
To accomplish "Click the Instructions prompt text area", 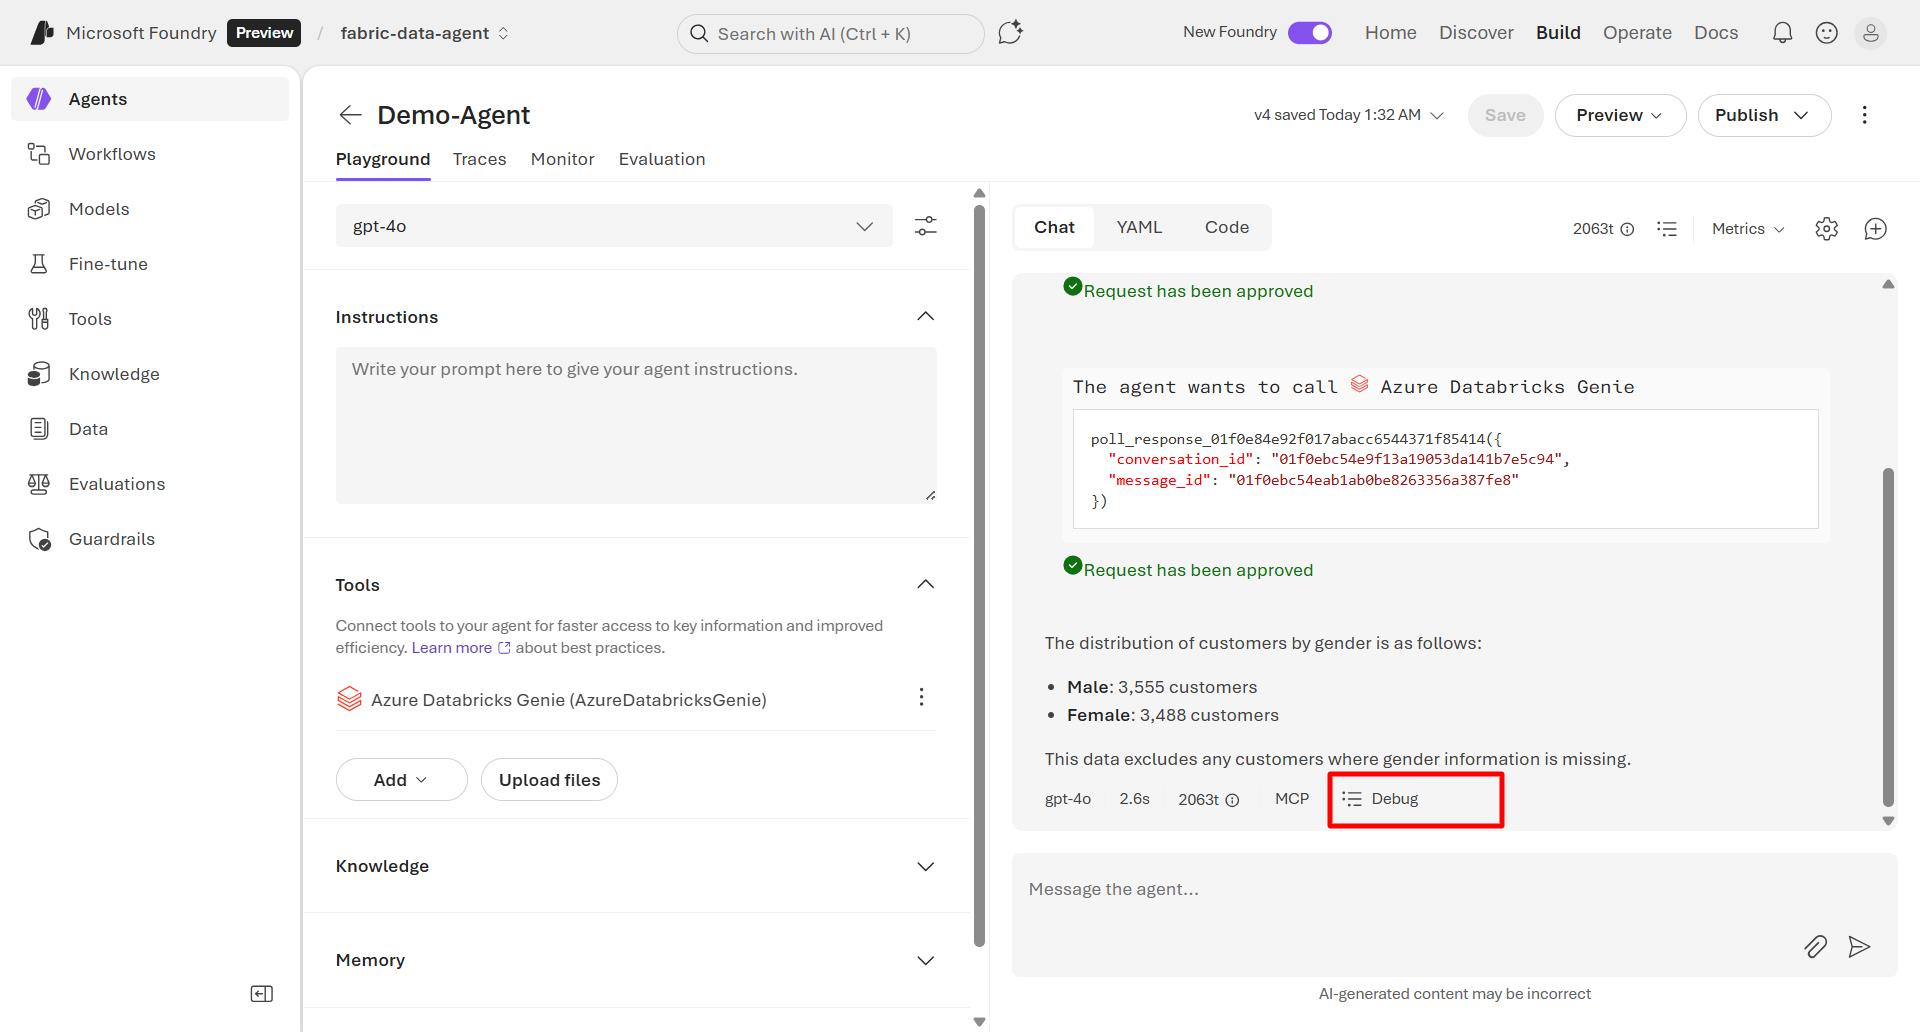I will point(636,425).
